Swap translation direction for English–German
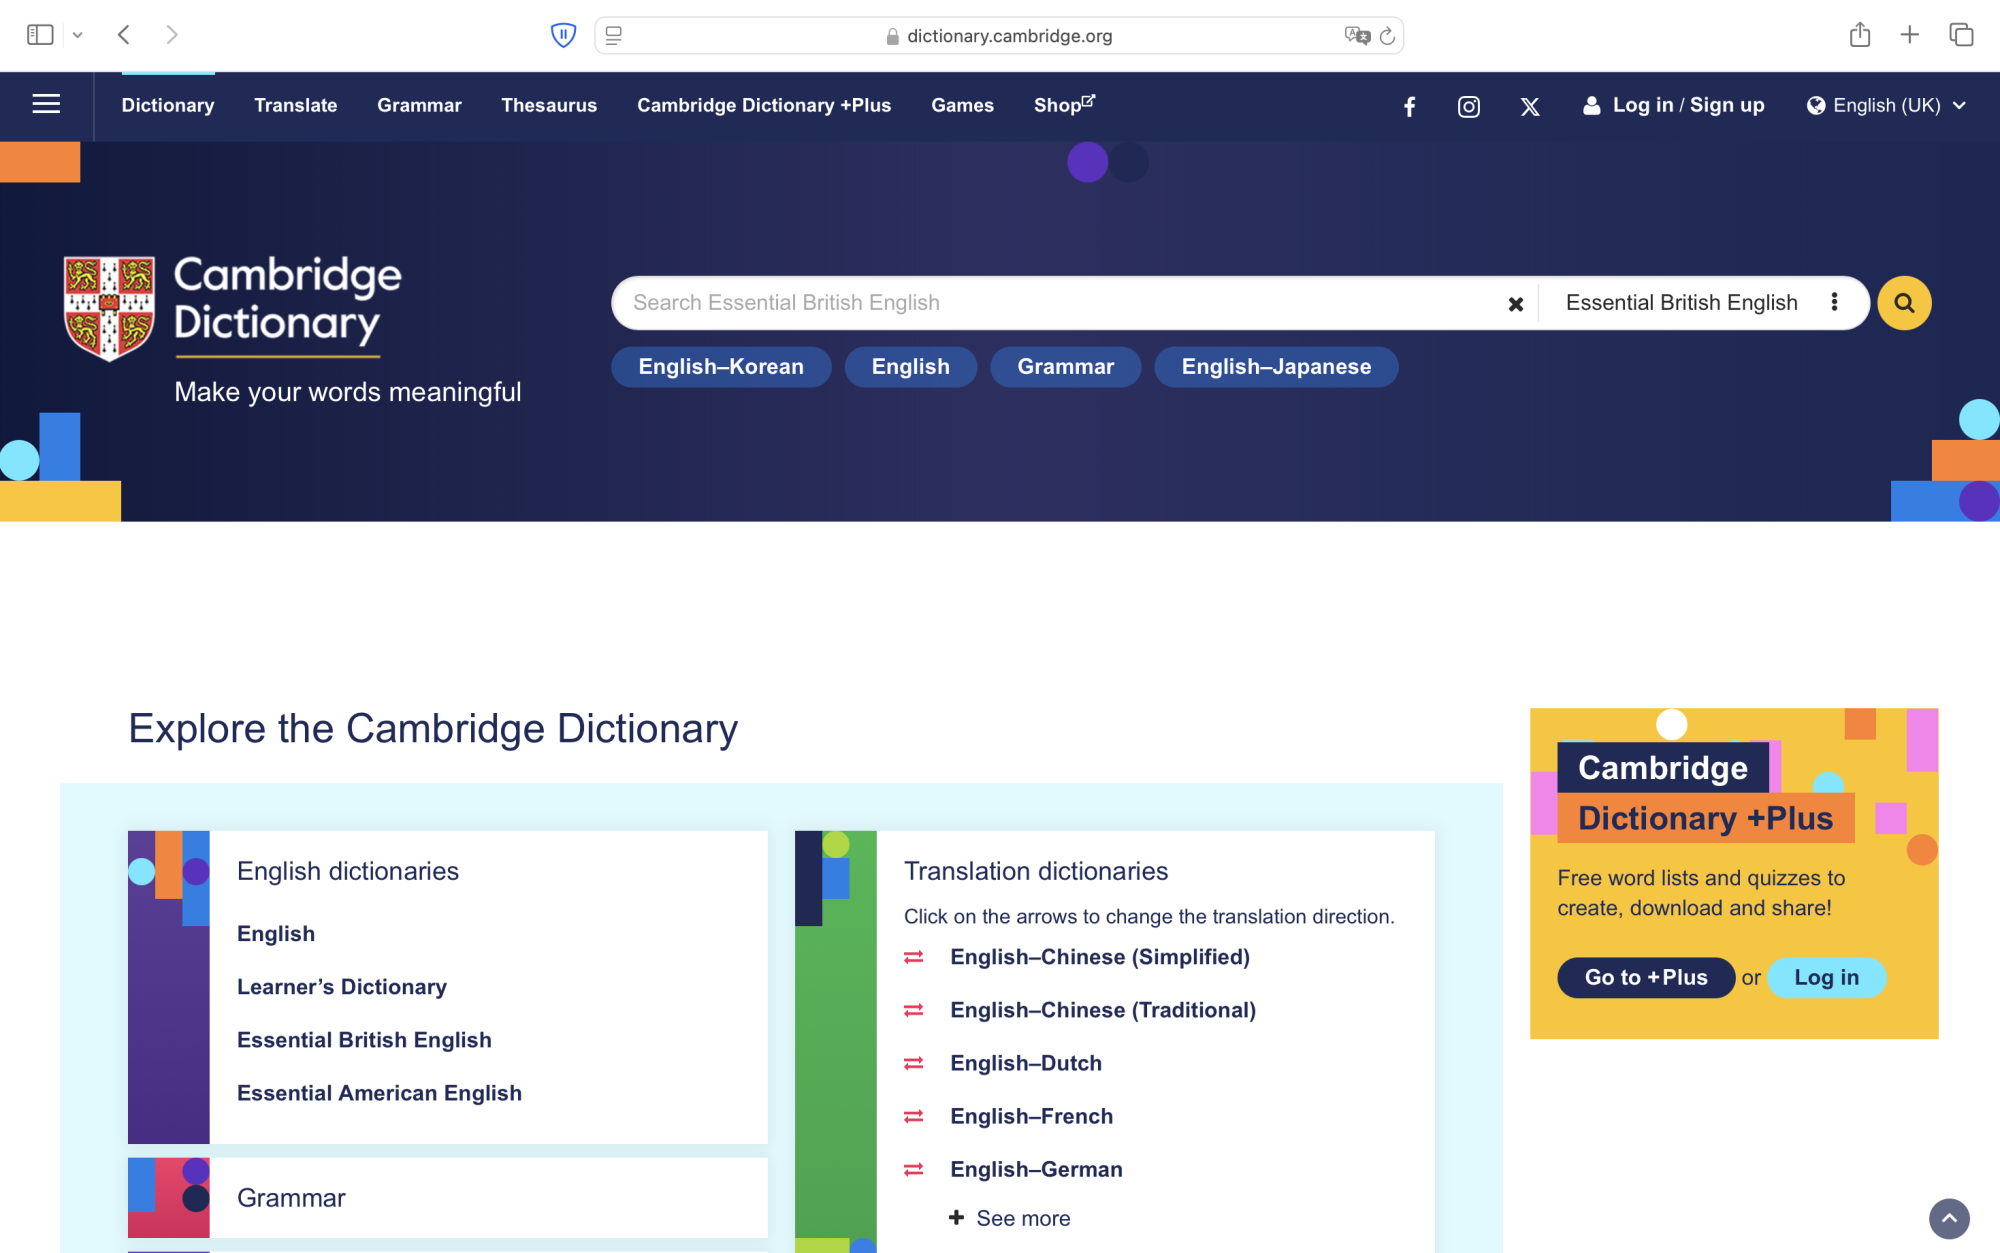This screenshot has width=2000, height=1253. click(x=913, y=1169)
